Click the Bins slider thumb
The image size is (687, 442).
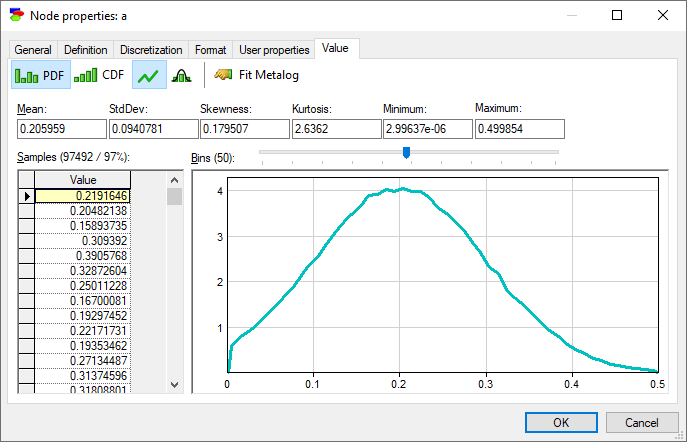pyautogui.click(x=406, y=152)
